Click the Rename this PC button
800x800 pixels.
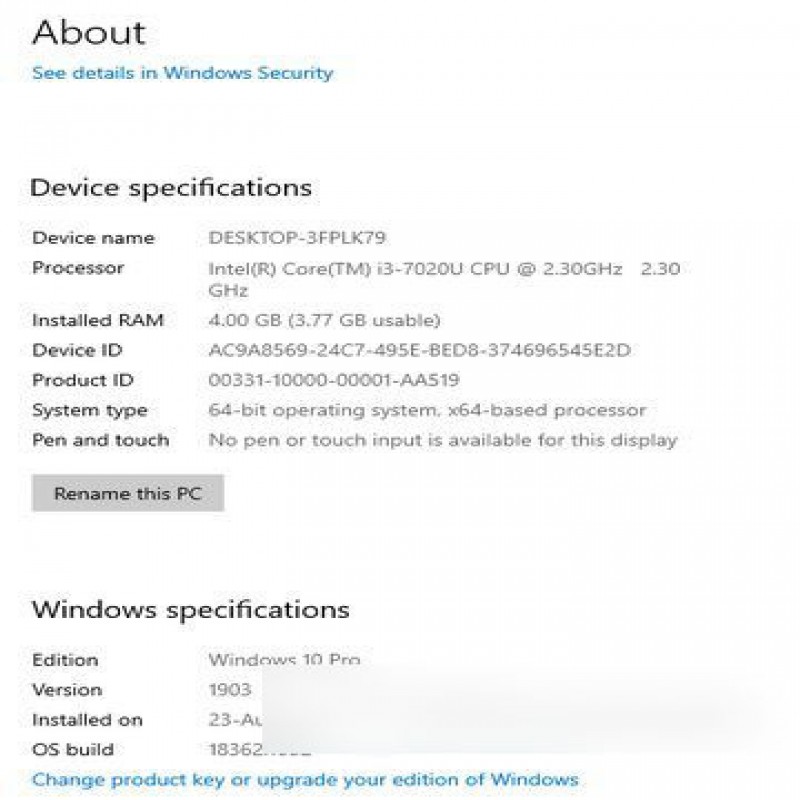128,493
